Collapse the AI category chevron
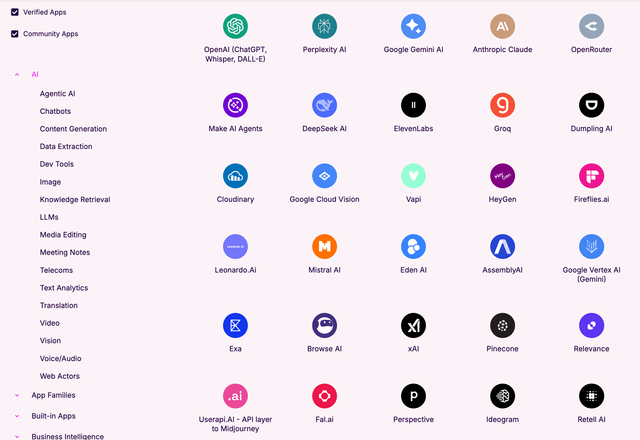Viewport: 640px width, 440px height. pyautogui.click(x=17, y=74)
